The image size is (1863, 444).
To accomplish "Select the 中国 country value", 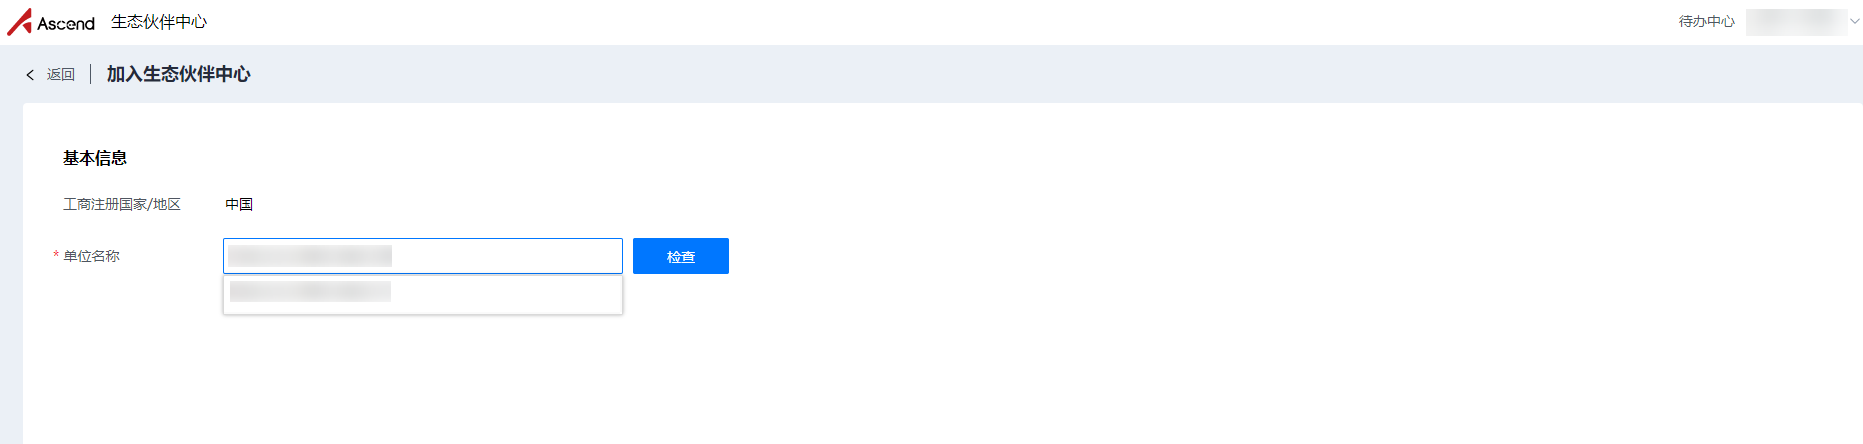I will pos(239,204).
